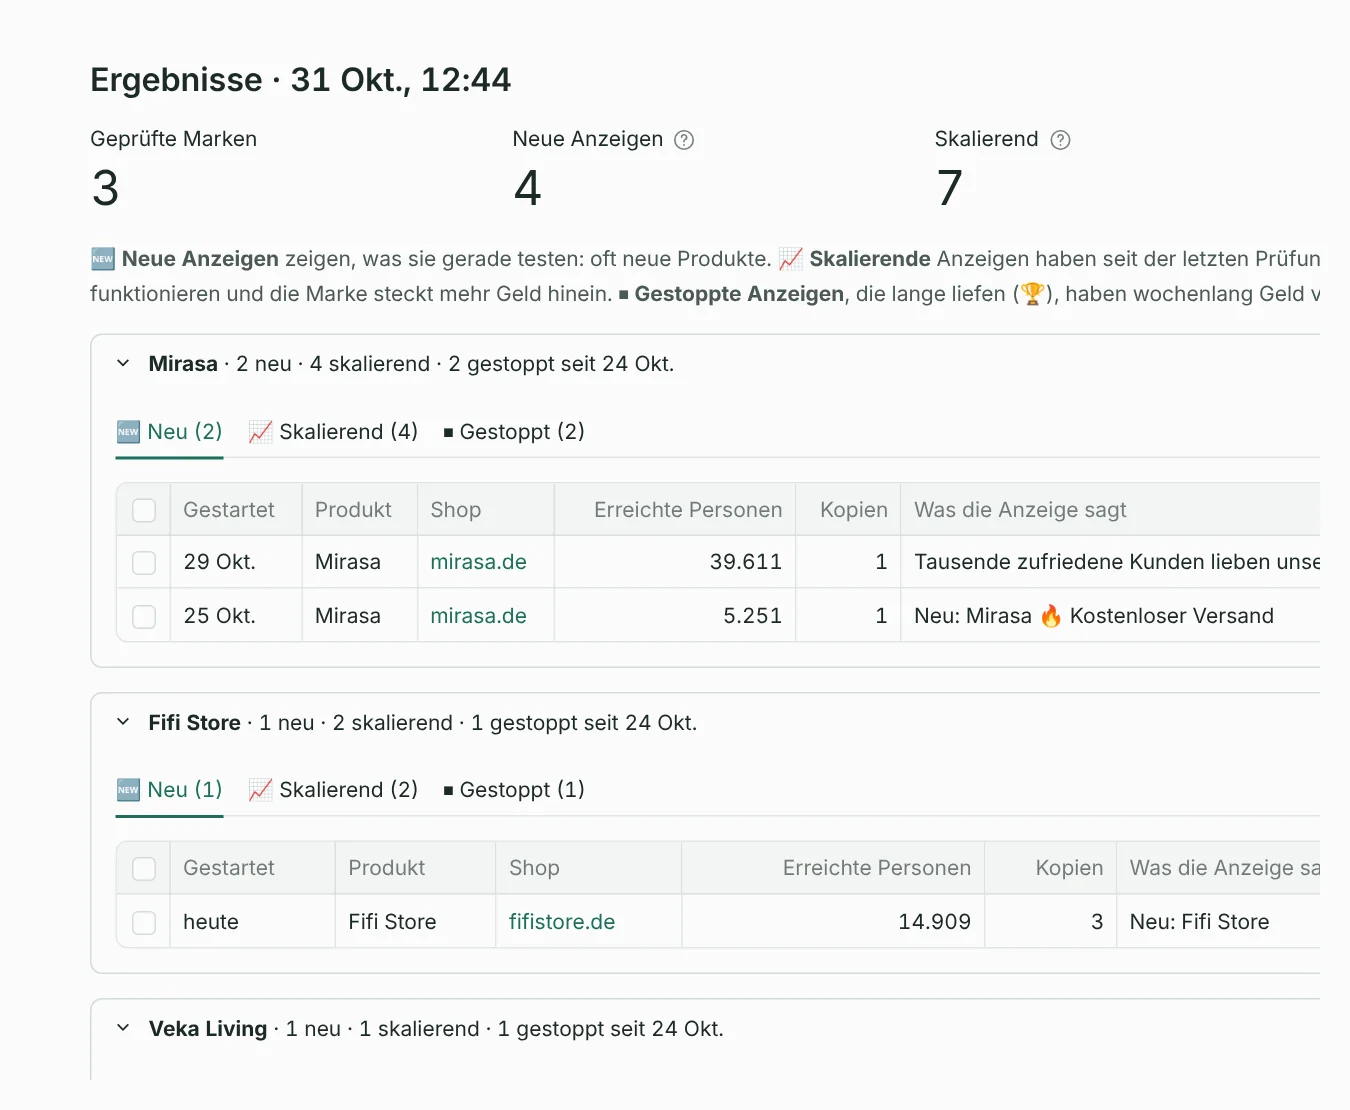Click ad text 'Tausende zufriedene Kunden lieben'
This screenshot has height=1110, width=1350.
coord(1117,562)
